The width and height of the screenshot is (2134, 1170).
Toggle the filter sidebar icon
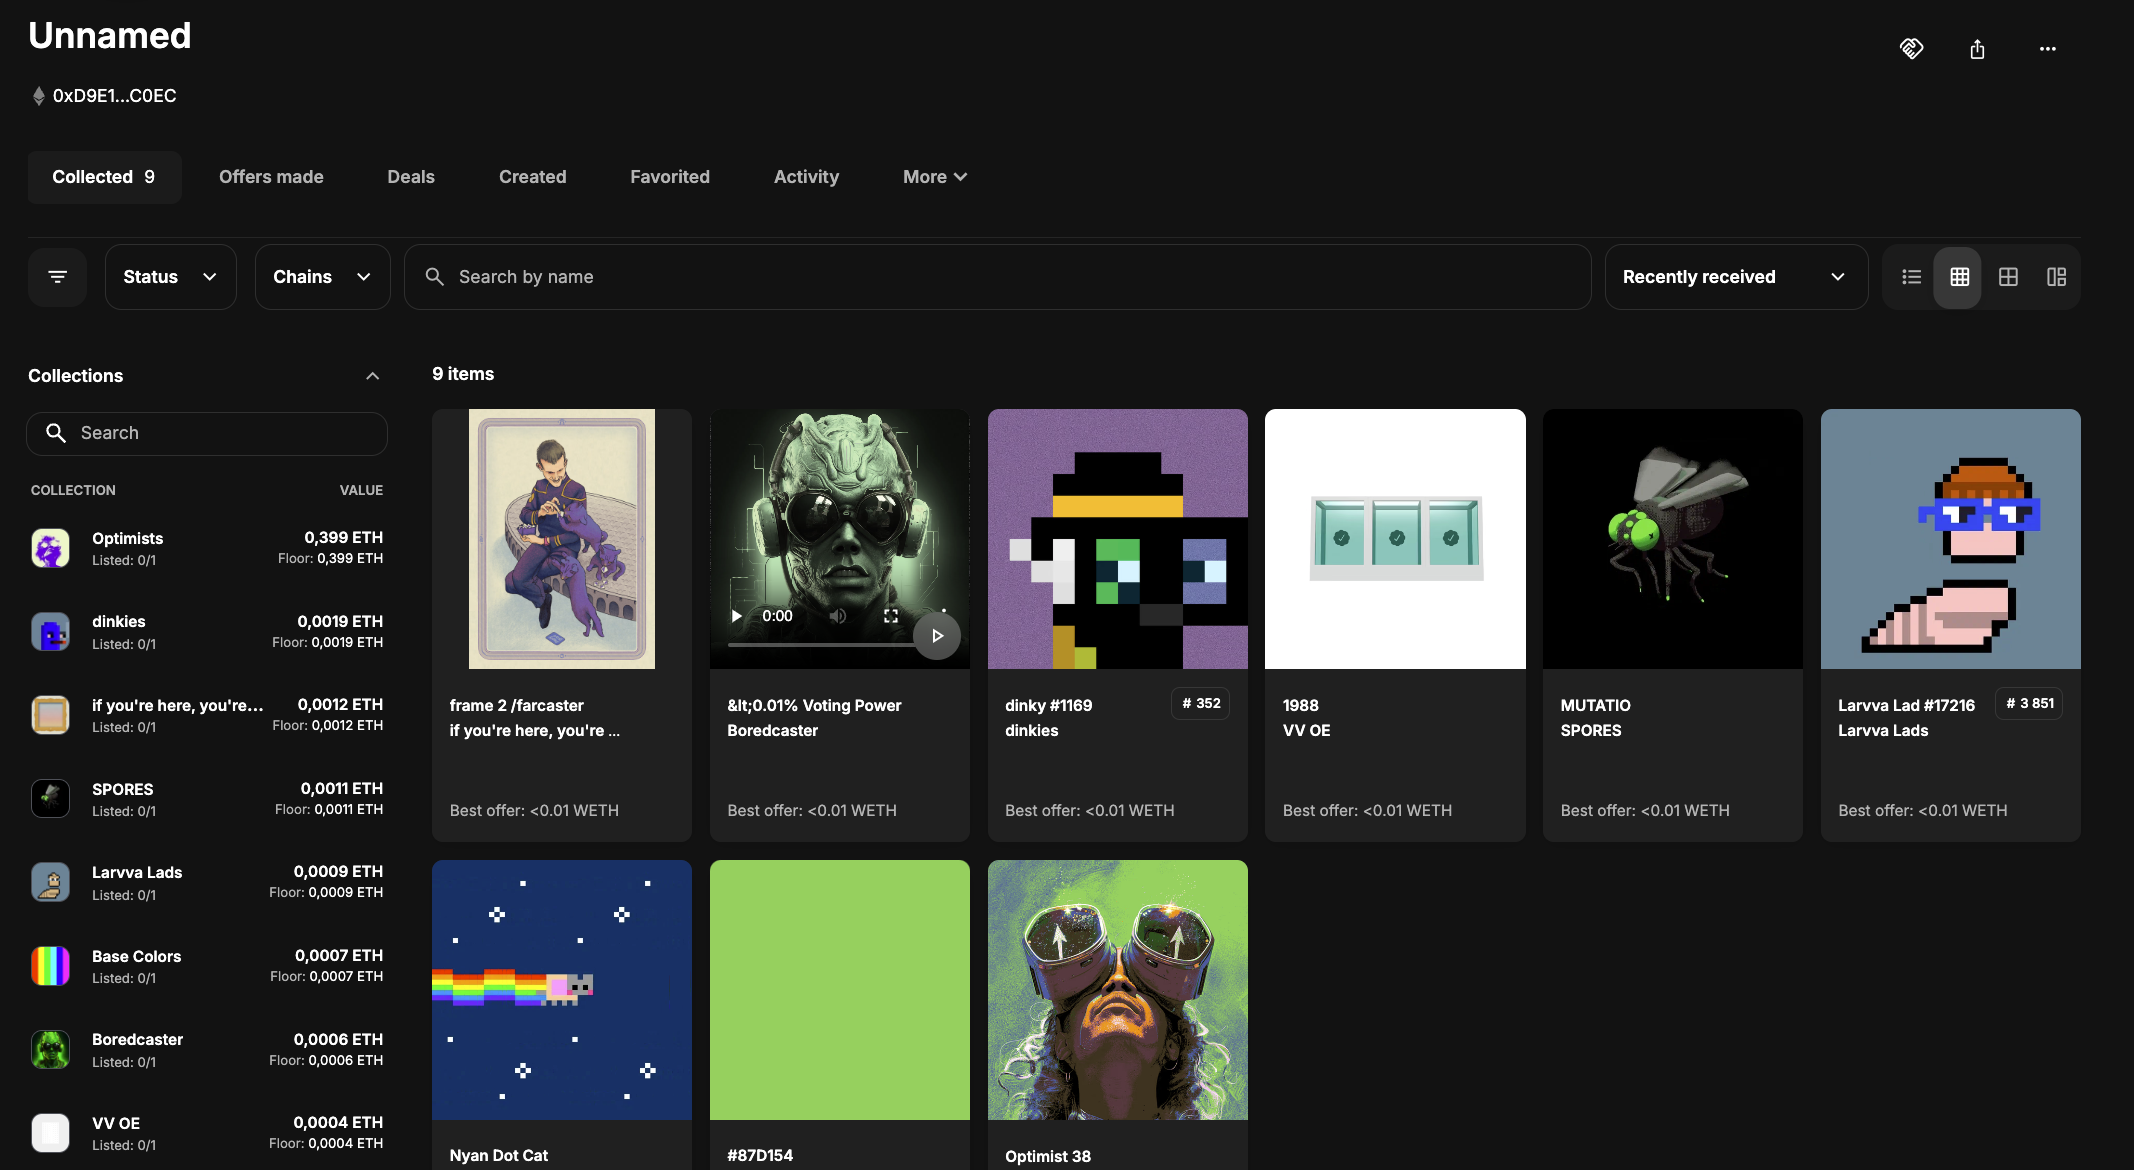(x=58, y=277)
